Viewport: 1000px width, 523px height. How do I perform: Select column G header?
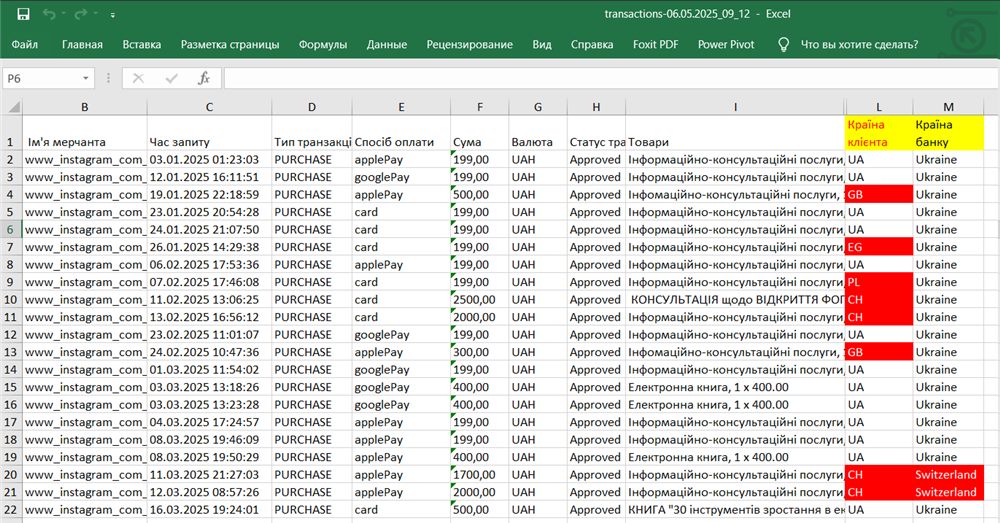coord(538,107)
